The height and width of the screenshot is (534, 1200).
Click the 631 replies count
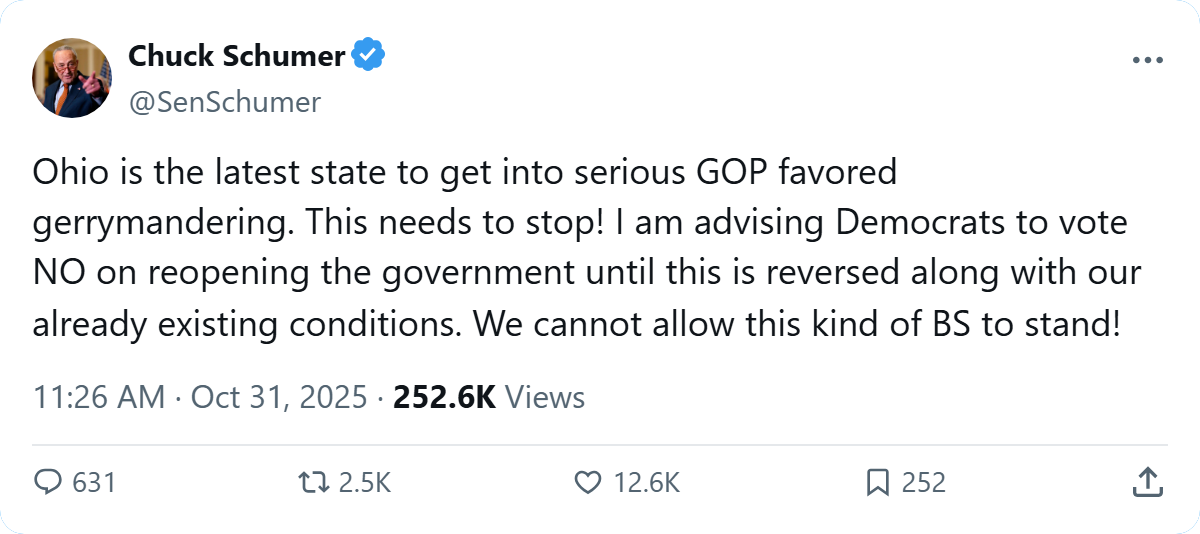95,483
